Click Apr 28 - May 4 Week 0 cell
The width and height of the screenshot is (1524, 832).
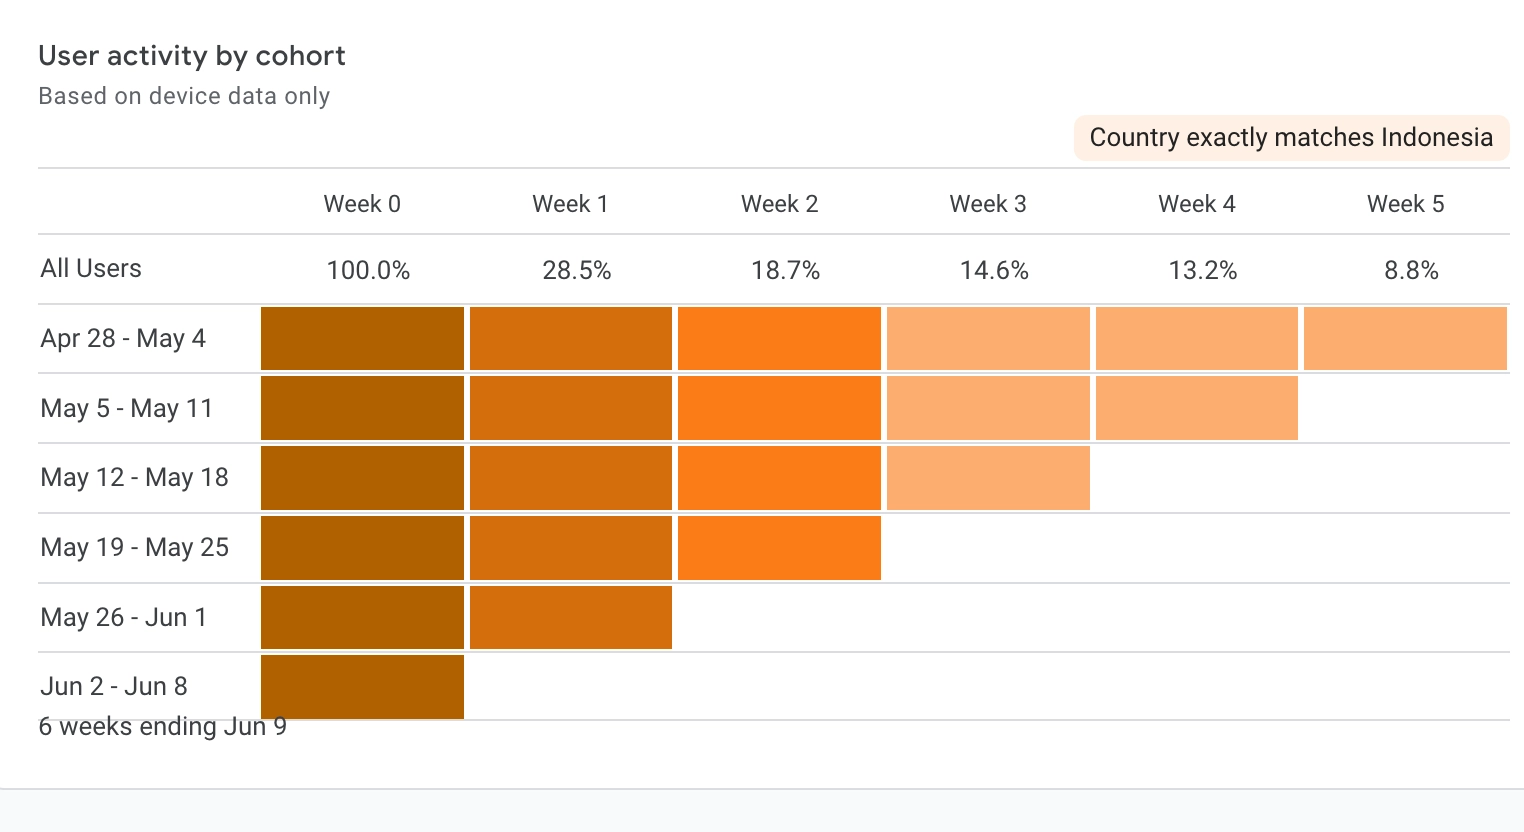pos(362,339)
